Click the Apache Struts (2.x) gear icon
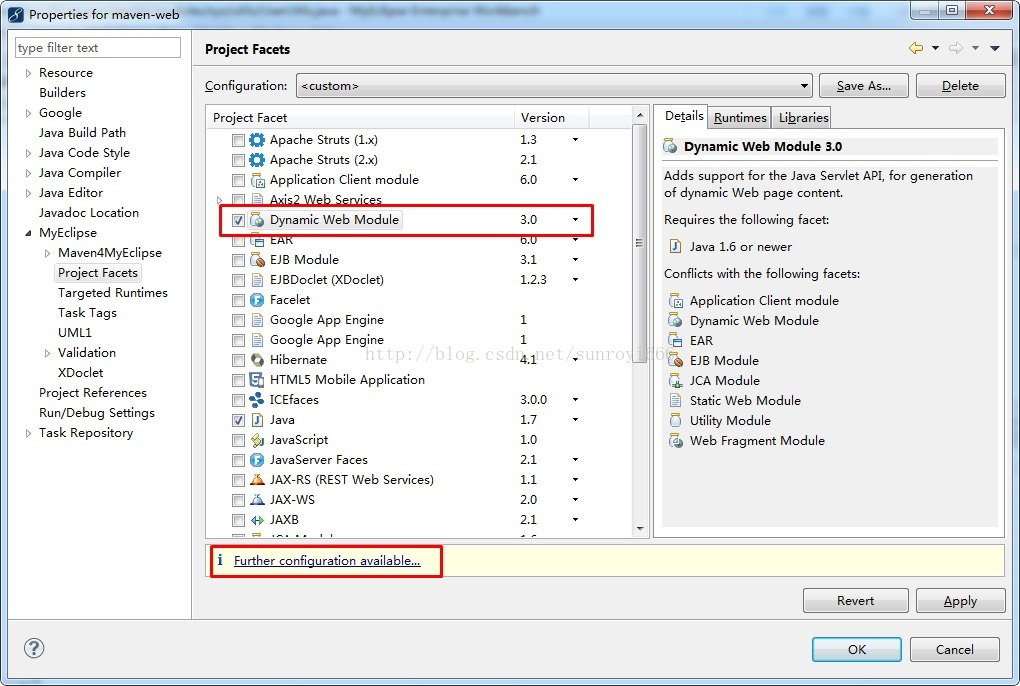 [x=258, y=160]
